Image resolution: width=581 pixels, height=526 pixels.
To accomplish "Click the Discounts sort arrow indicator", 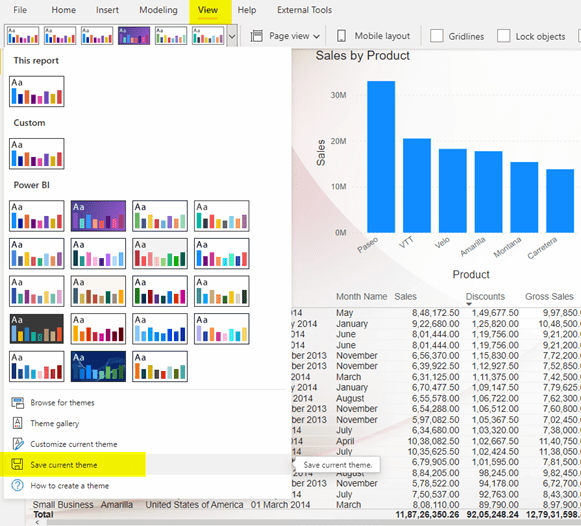I will 469,304.
